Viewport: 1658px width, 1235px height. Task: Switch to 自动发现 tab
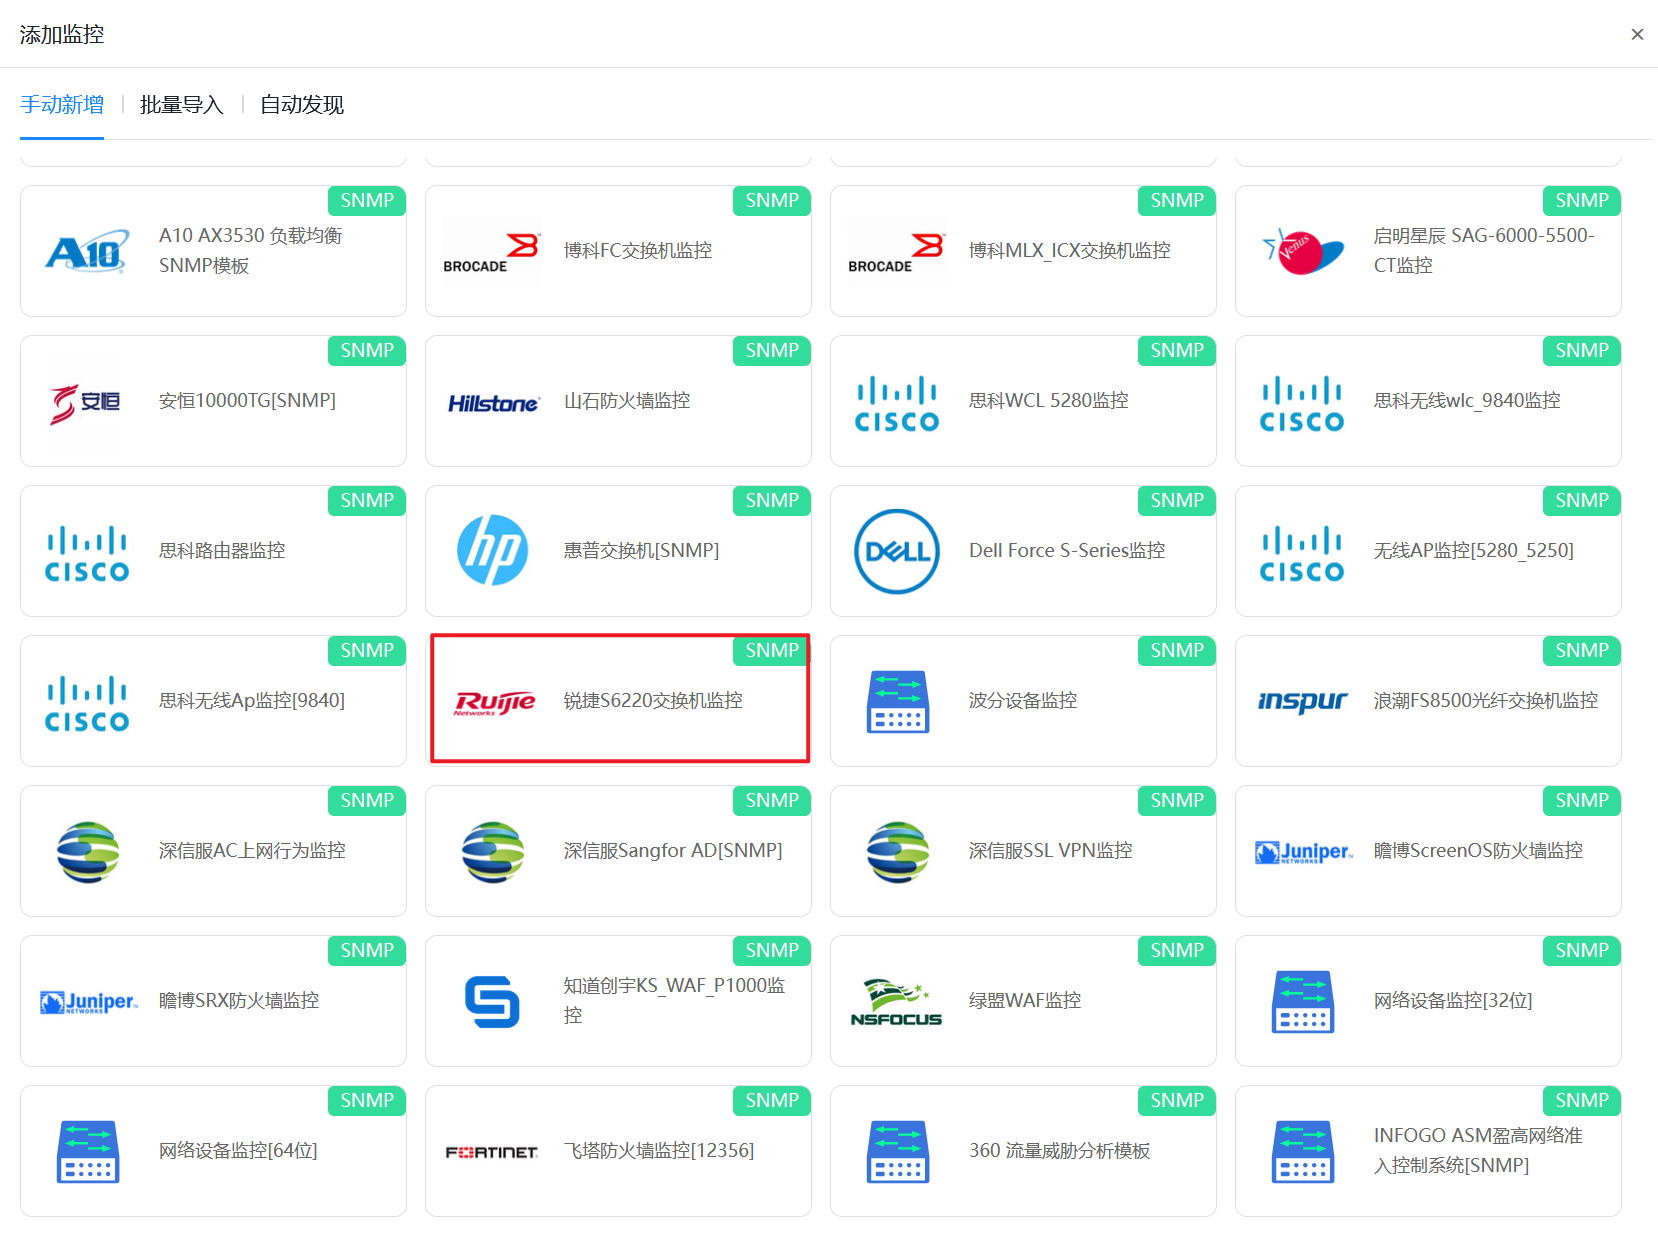pos(302,105)
